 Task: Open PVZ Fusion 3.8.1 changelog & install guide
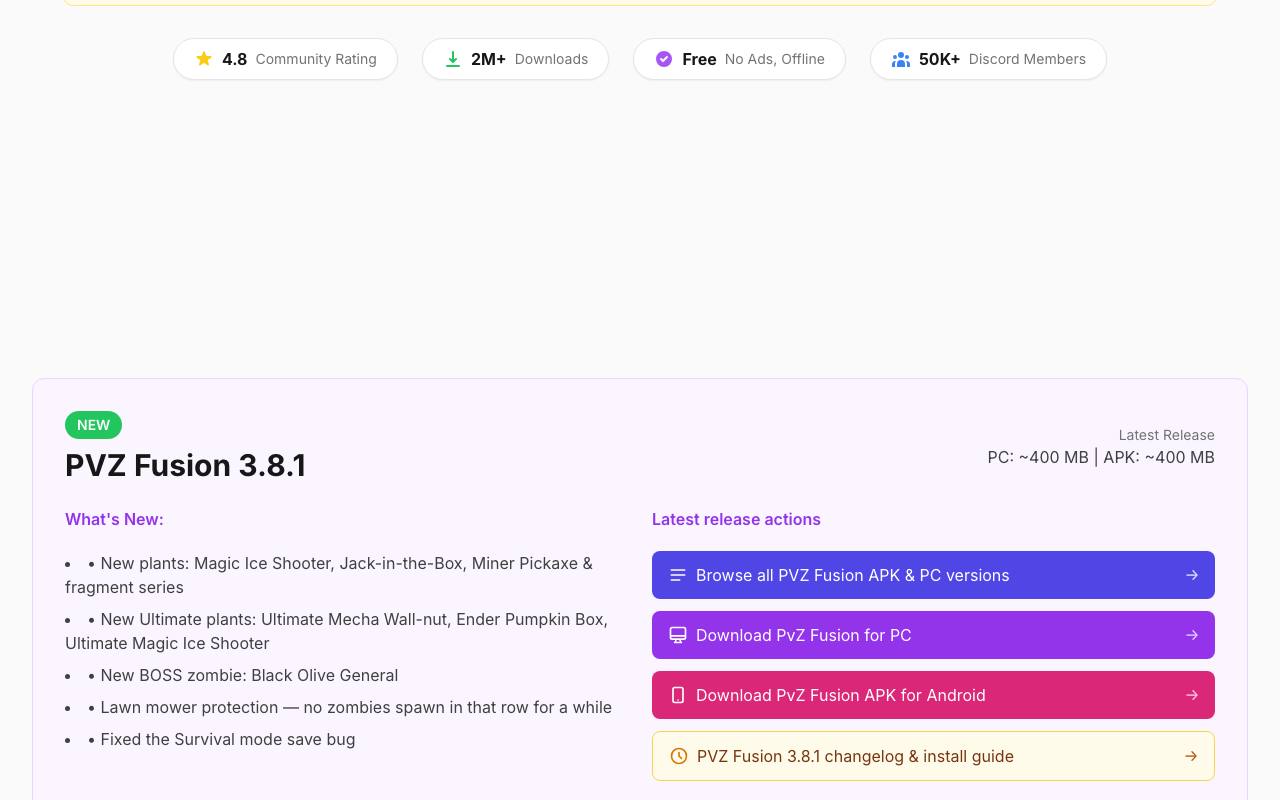pyautogui.click(x=933, y=756)
